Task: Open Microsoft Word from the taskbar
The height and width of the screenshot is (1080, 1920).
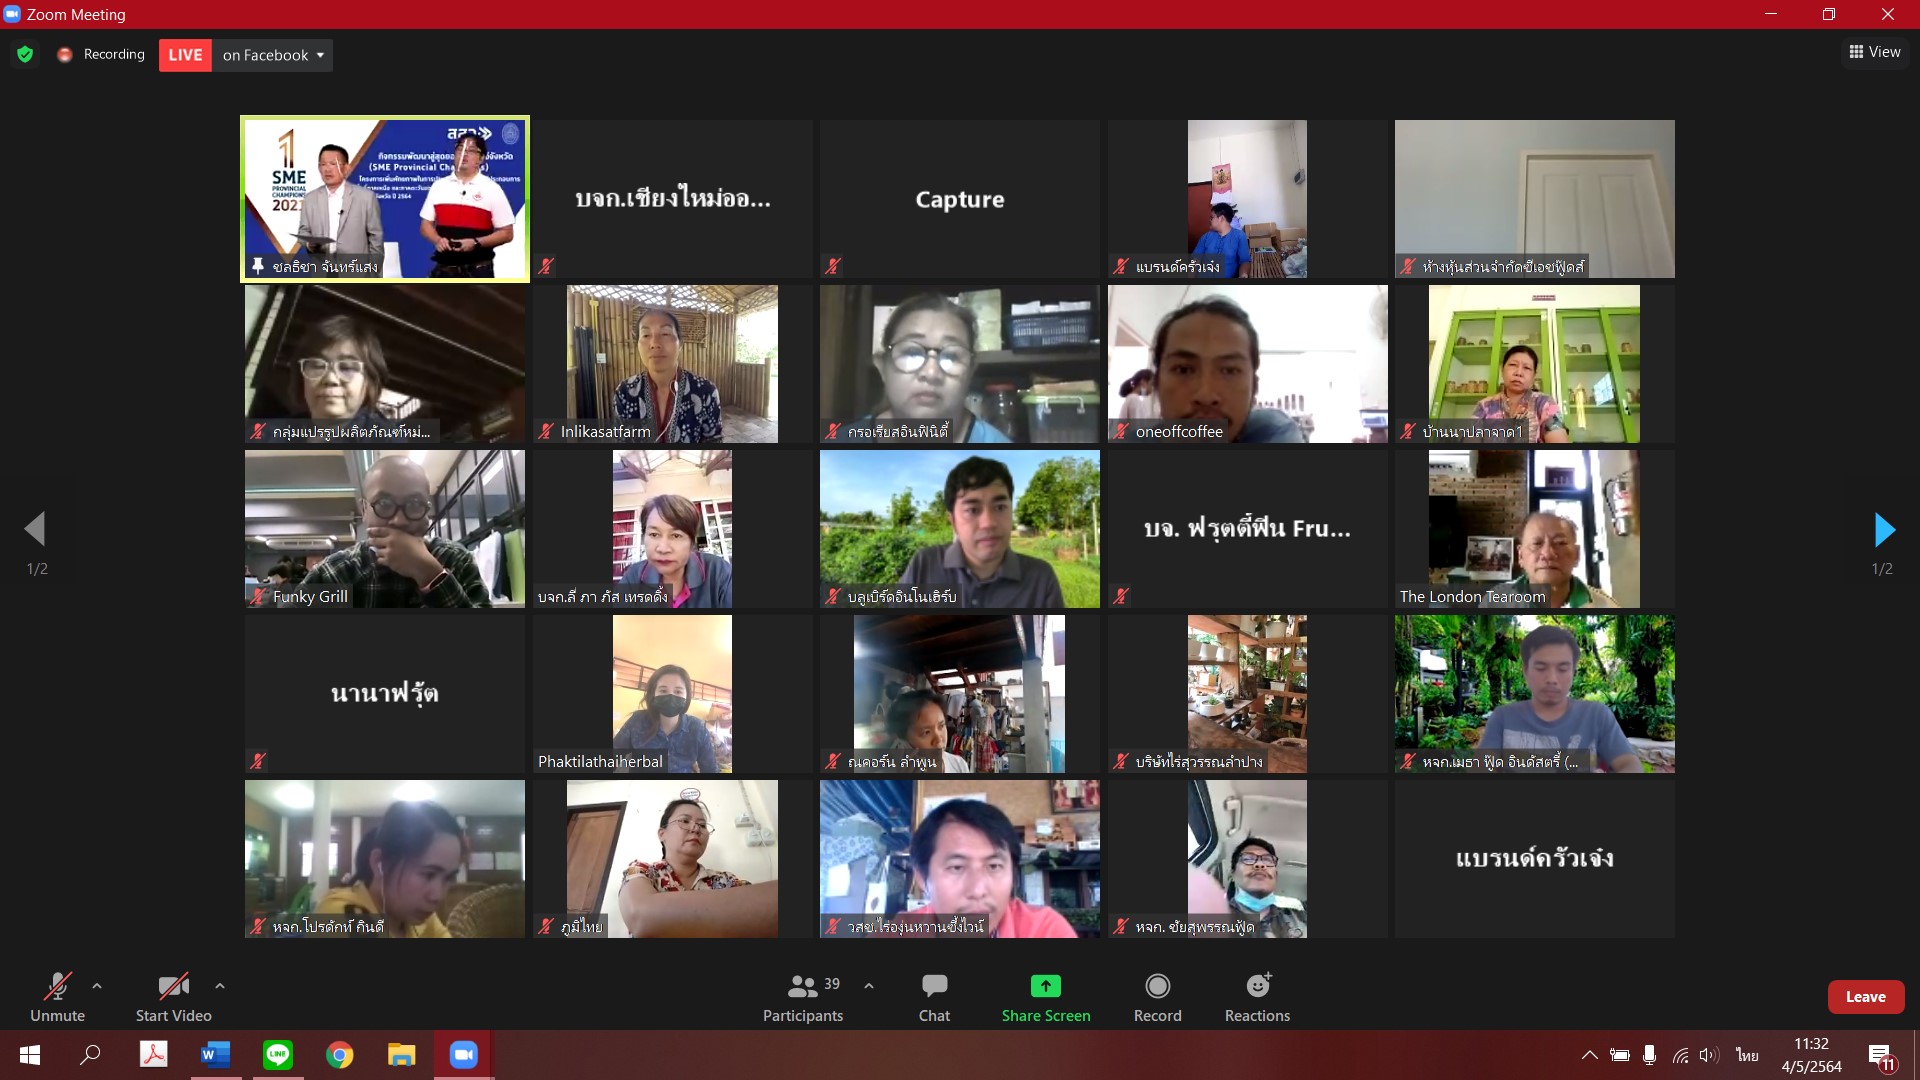Action: (x=215, y=1055)
